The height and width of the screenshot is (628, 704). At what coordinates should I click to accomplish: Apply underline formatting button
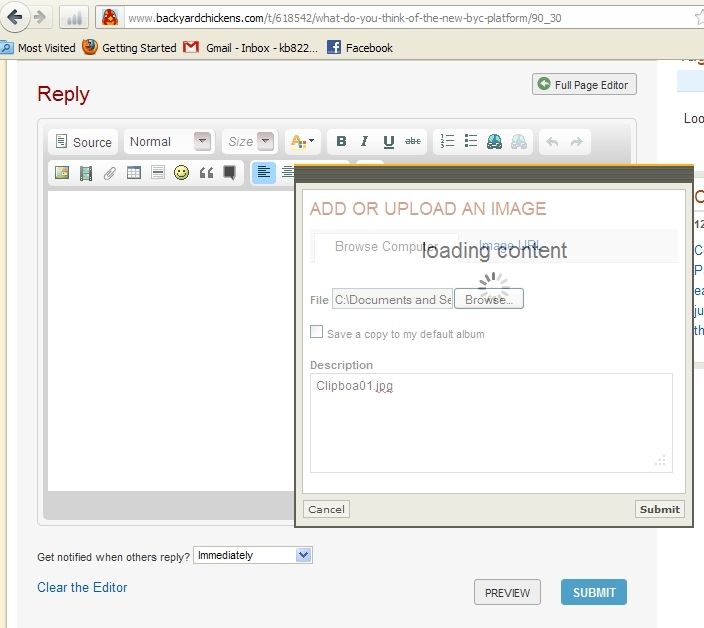coord(388,142)
